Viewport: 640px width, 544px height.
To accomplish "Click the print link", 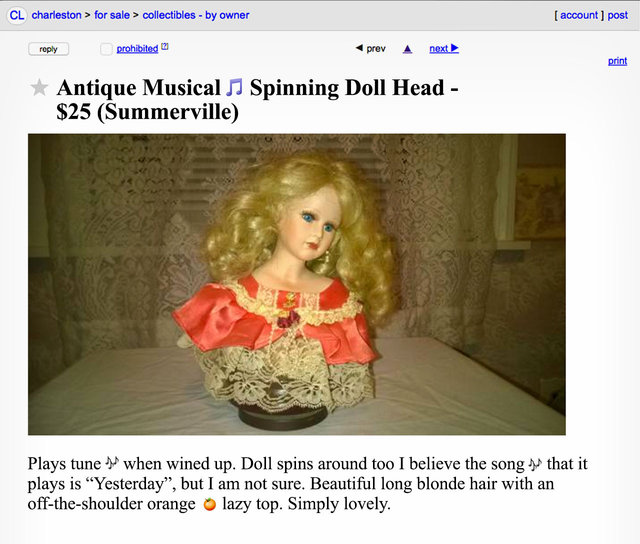I will coord(618,61).
